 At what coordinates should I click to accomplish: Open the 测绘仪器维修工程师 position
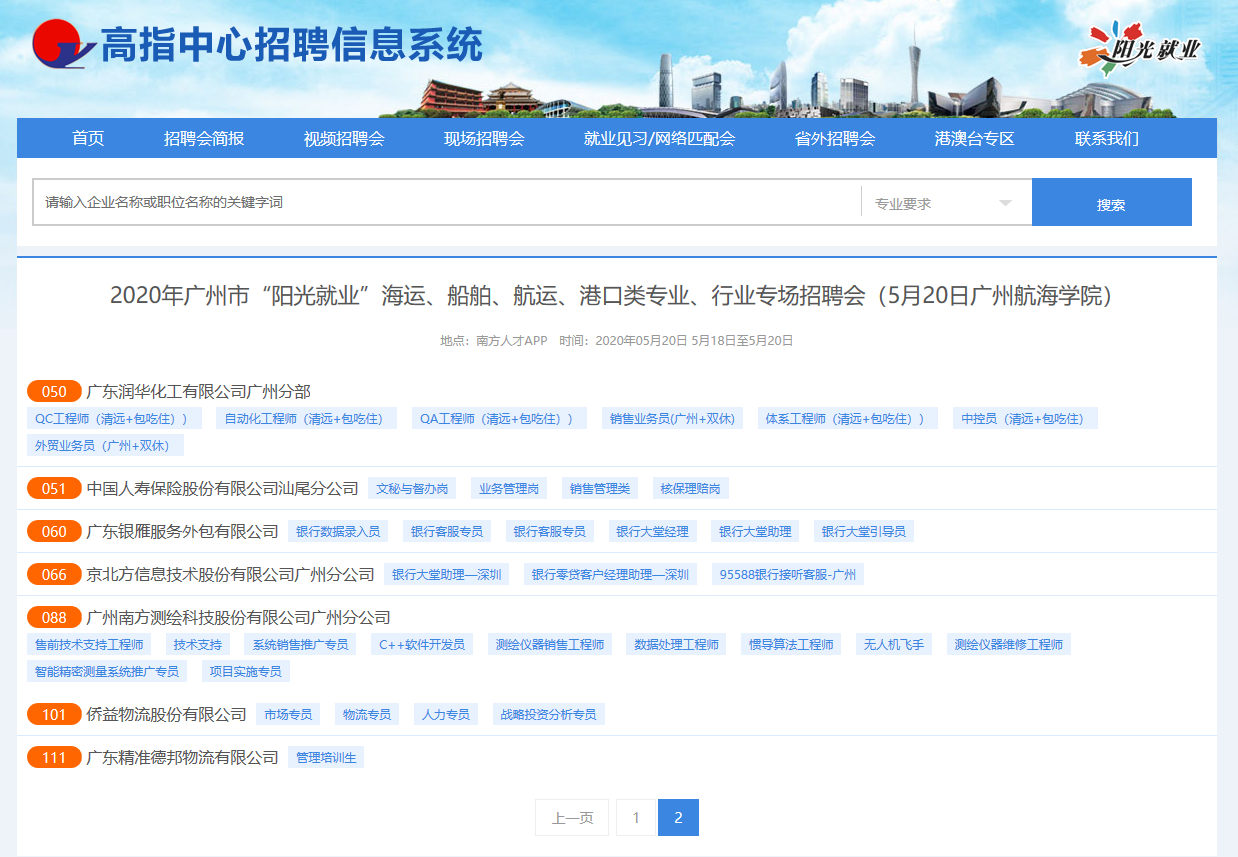[1009, 644]
